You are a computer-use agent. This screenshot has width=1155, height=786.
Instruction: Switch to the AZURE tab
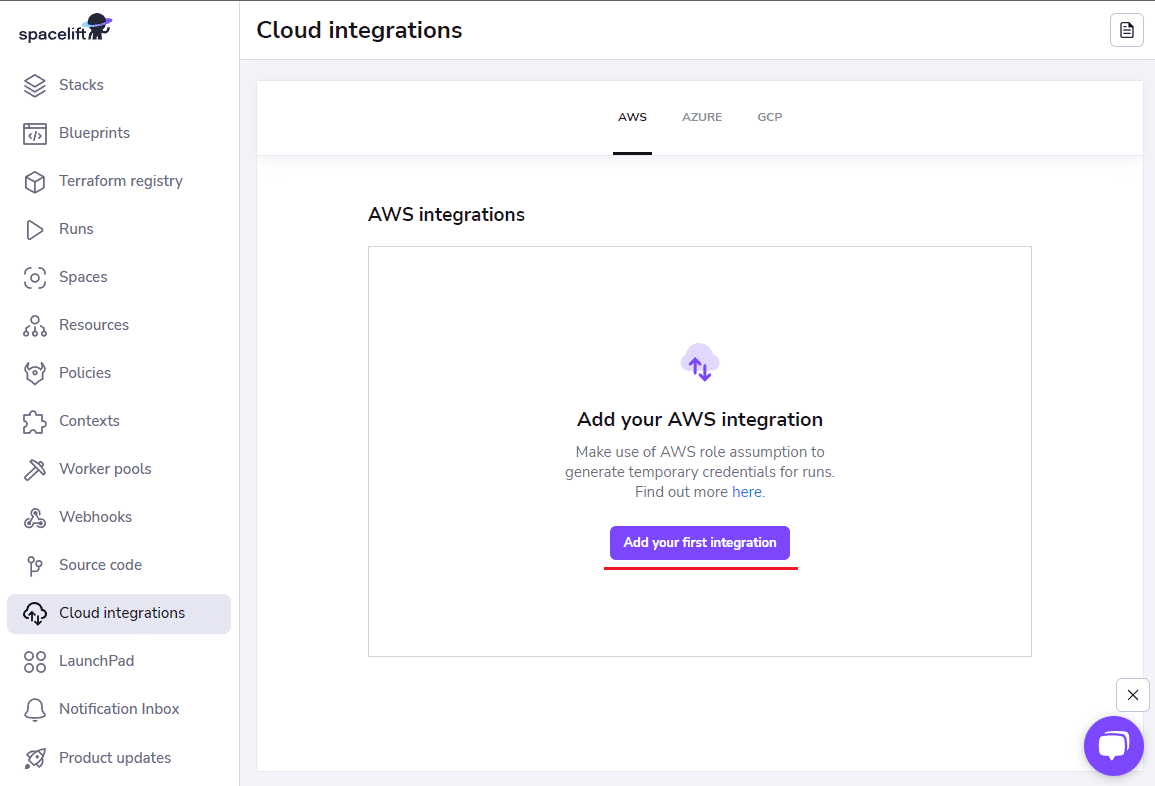click(702, 117)
